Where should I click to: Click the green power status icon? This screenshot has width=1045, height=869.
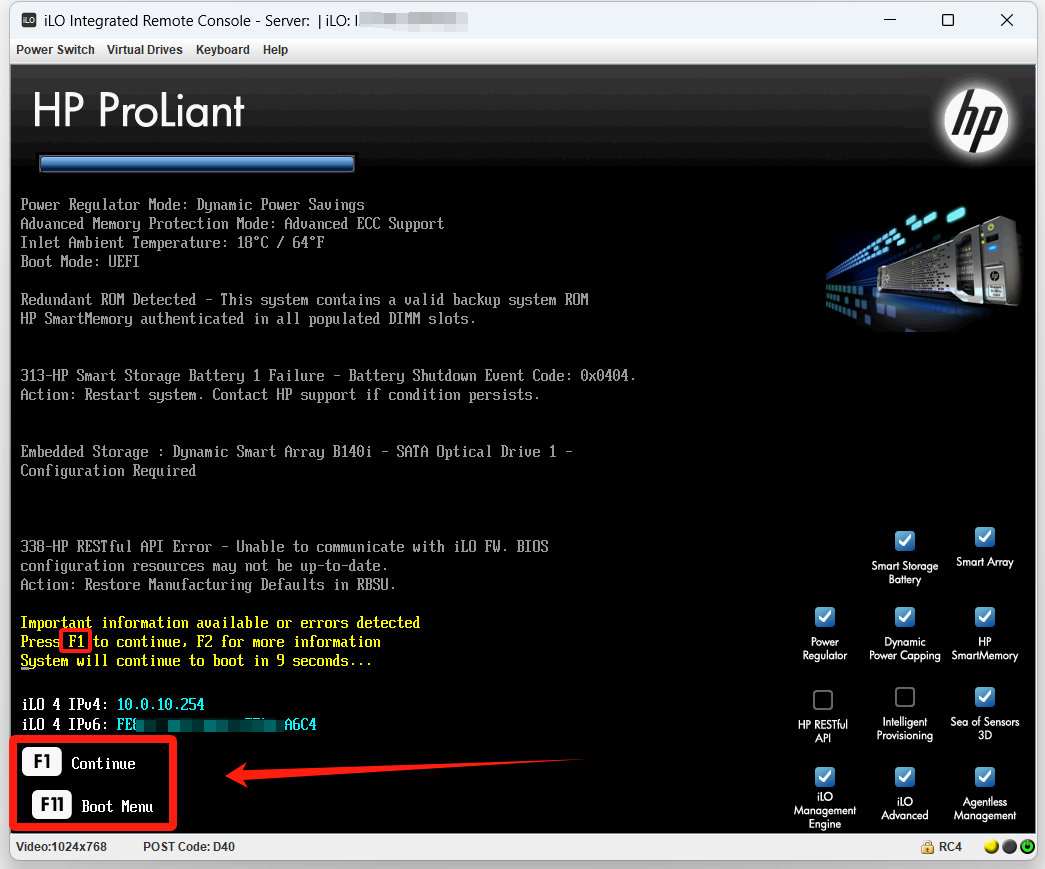click(1027, 847)
